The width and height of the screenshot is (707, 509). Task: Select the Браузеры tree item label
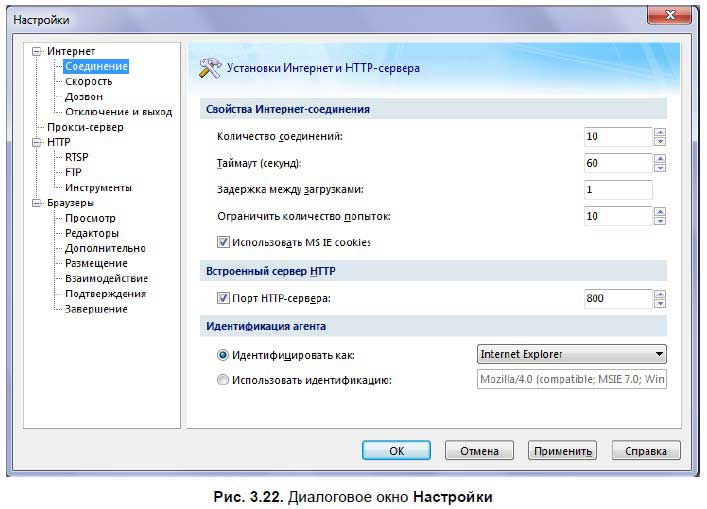tap(70, 203)
